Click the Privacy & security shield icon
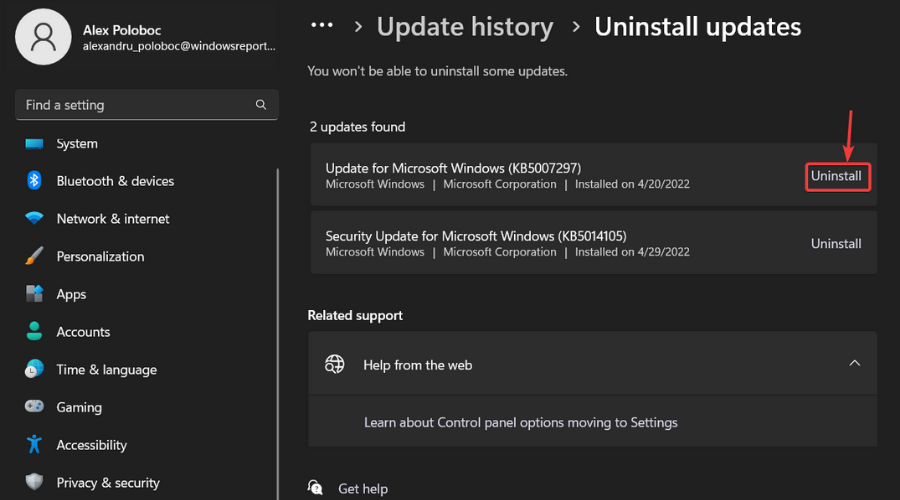 34,482
